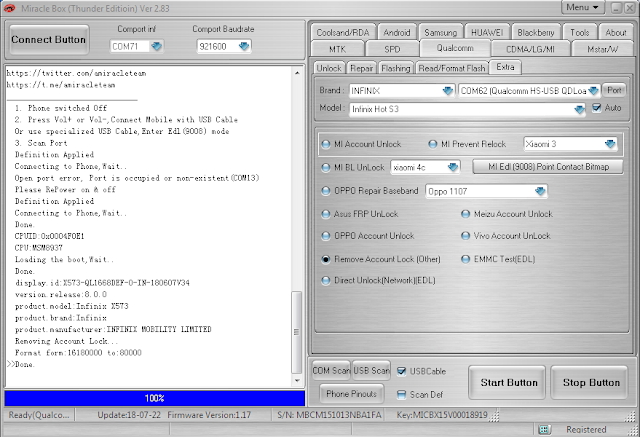The image size is (640, 437).
Task: Open the Comport inf COM71 dropdown
Action: 156,46
